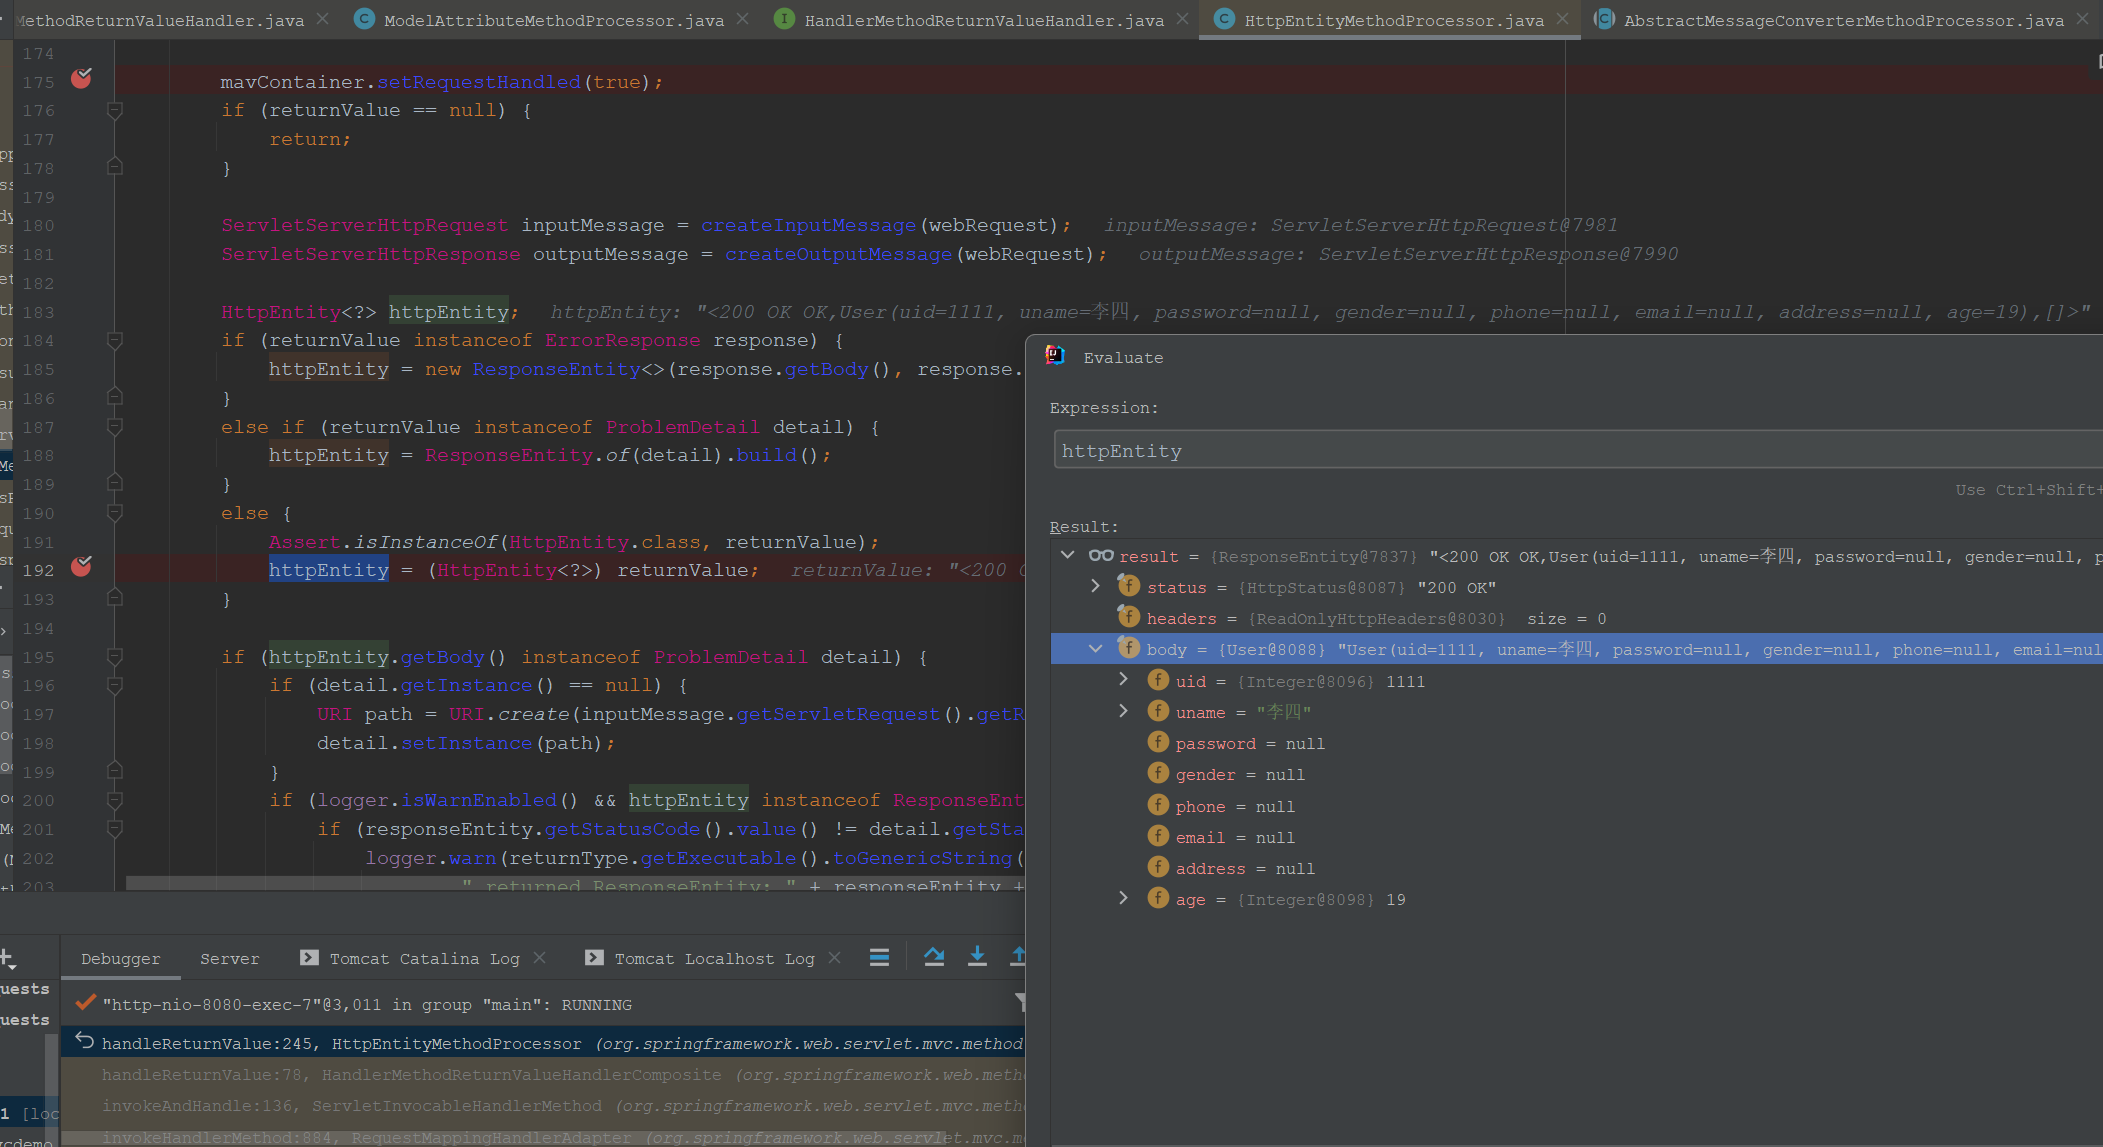Close the Tomcat Localhost Log tab
Image resolution: width=2103 pixels, height=1147 pixels.
tap(835, 958)
